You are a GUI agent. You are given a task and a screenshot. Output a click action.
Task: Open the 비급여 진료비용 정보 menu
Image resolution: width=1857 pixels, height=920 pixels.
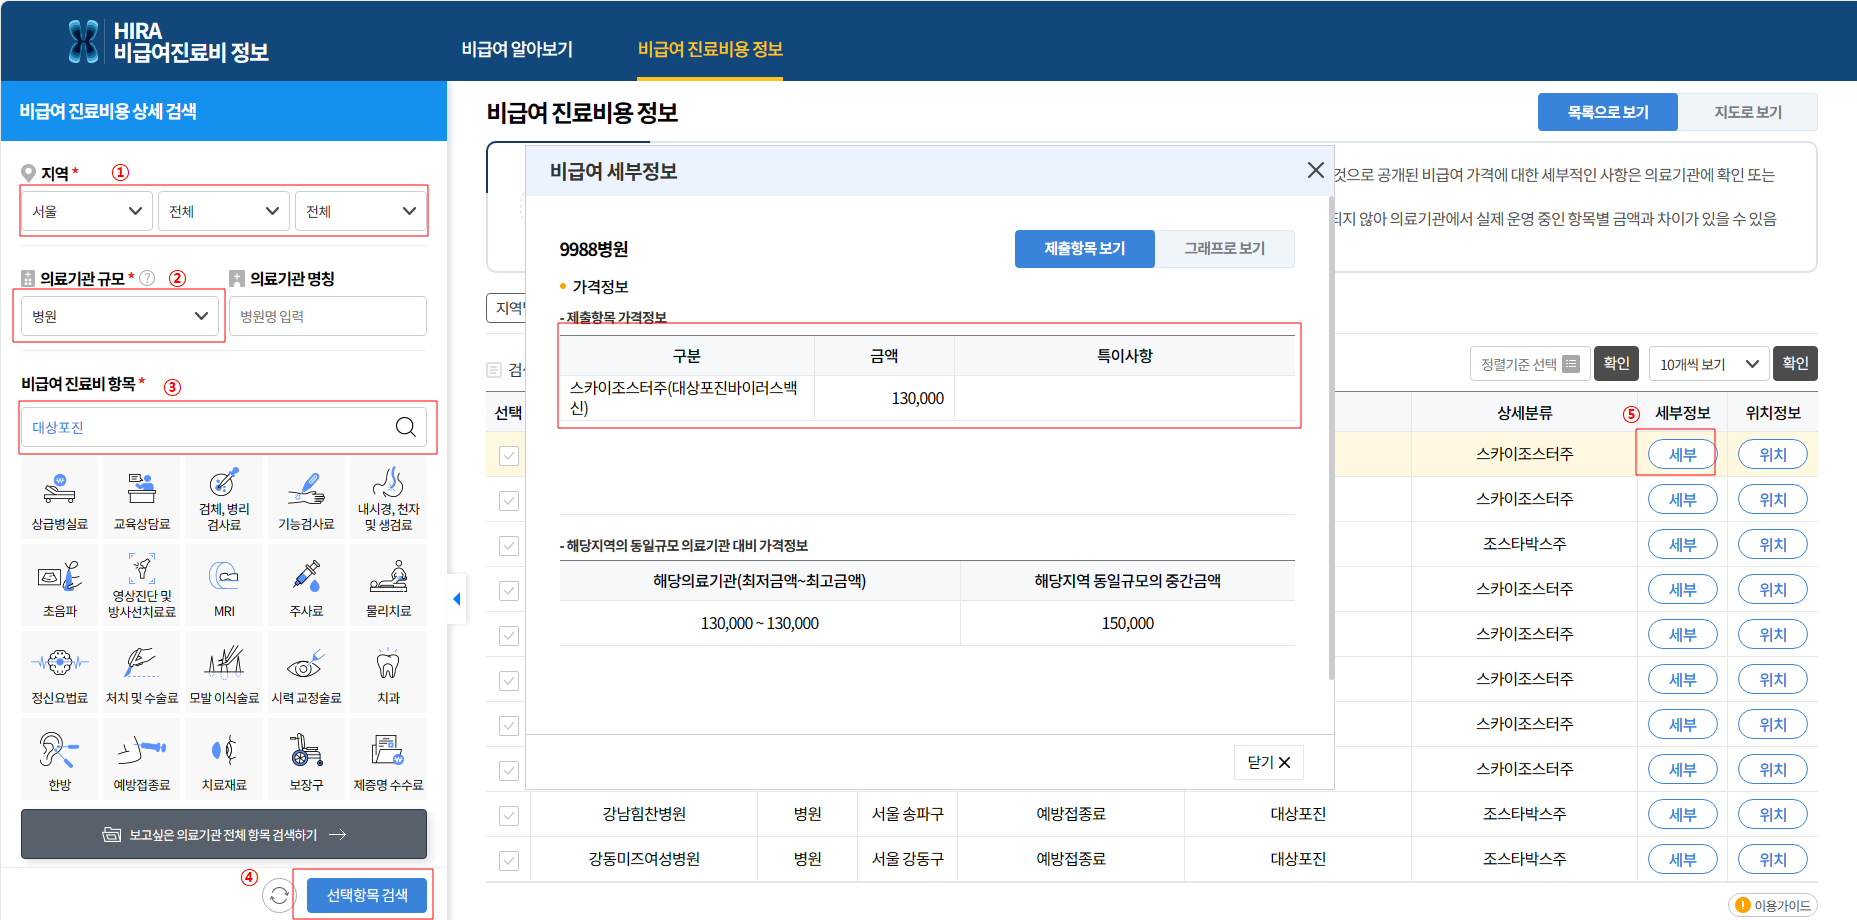click(x=710, y=49)
